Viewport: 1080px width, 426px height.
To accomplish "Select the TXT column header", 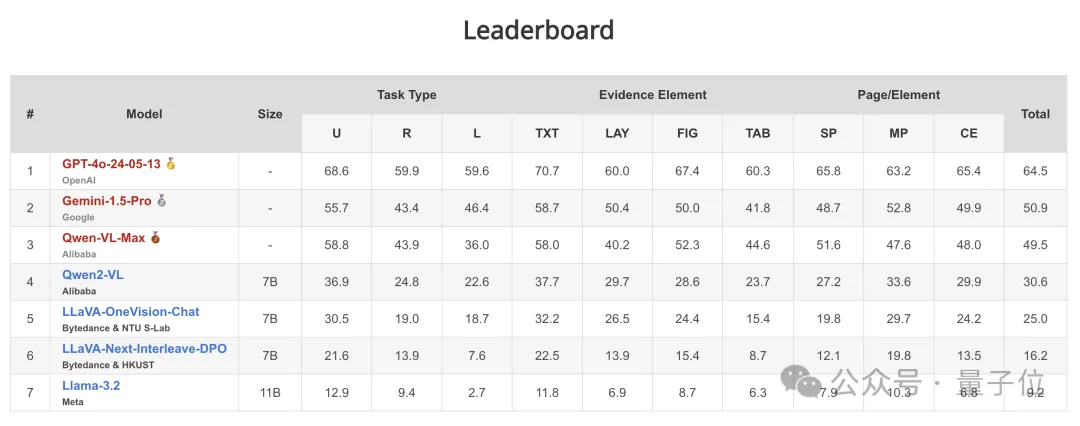I will pyautogui.click(x=547, y=133).
